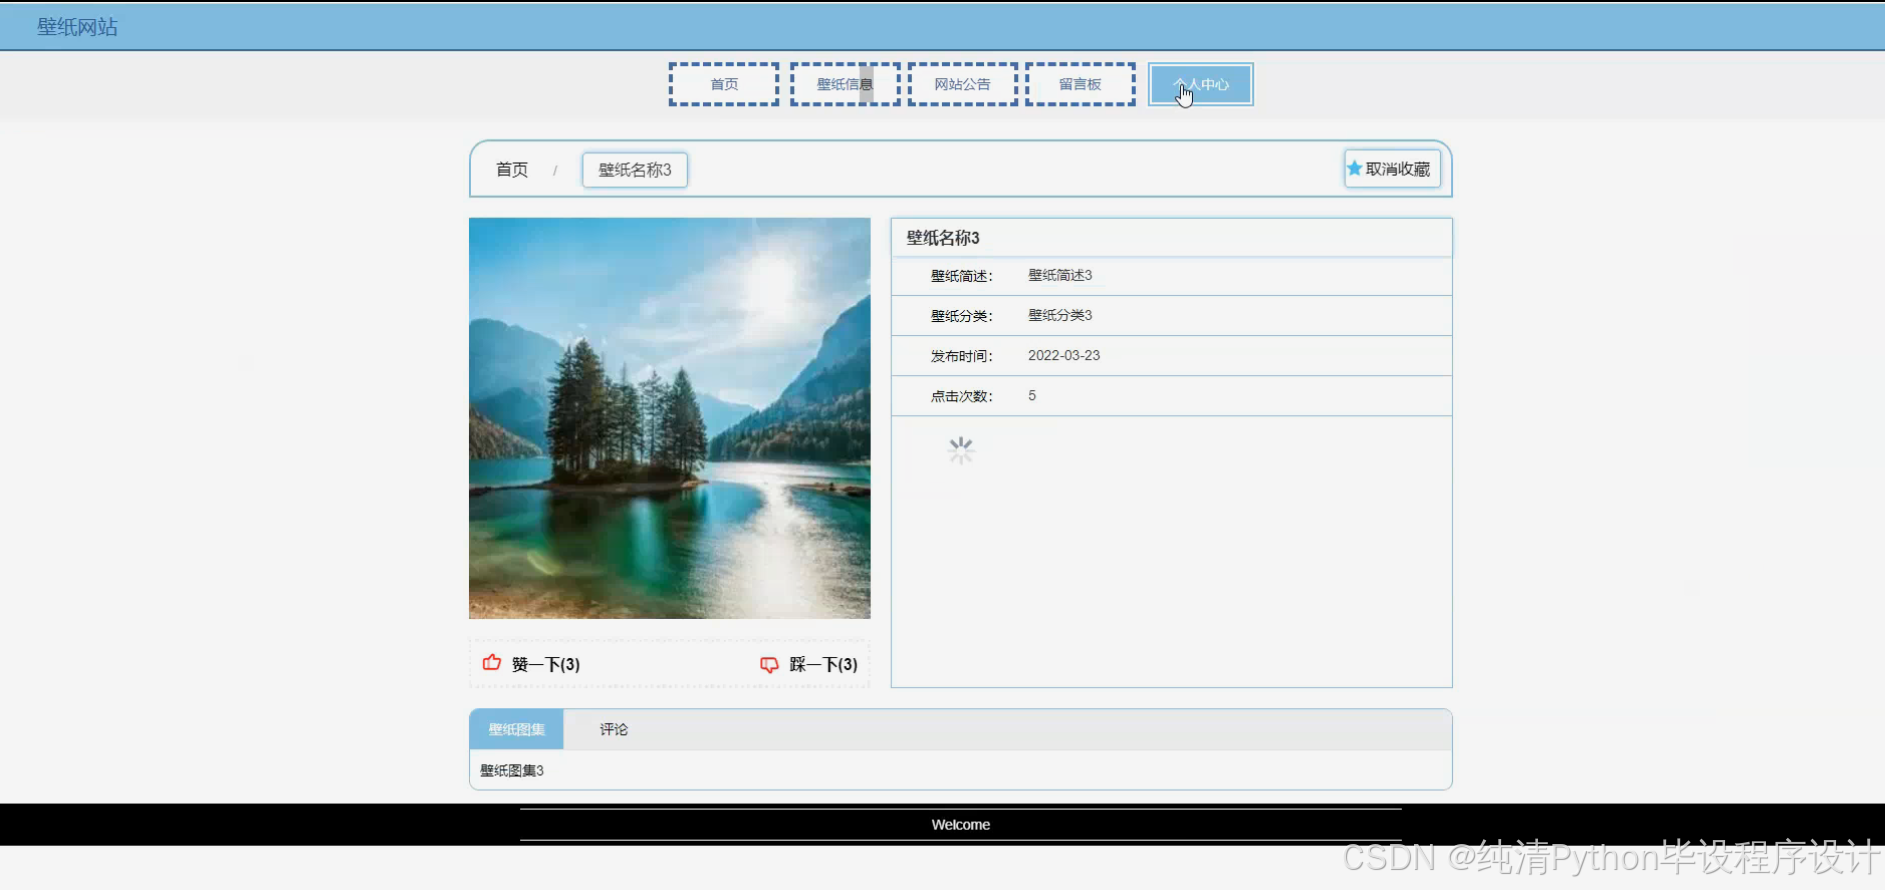
Task: Click the star icon beside 取消收藏
Action: click(x=1354, y=168)
